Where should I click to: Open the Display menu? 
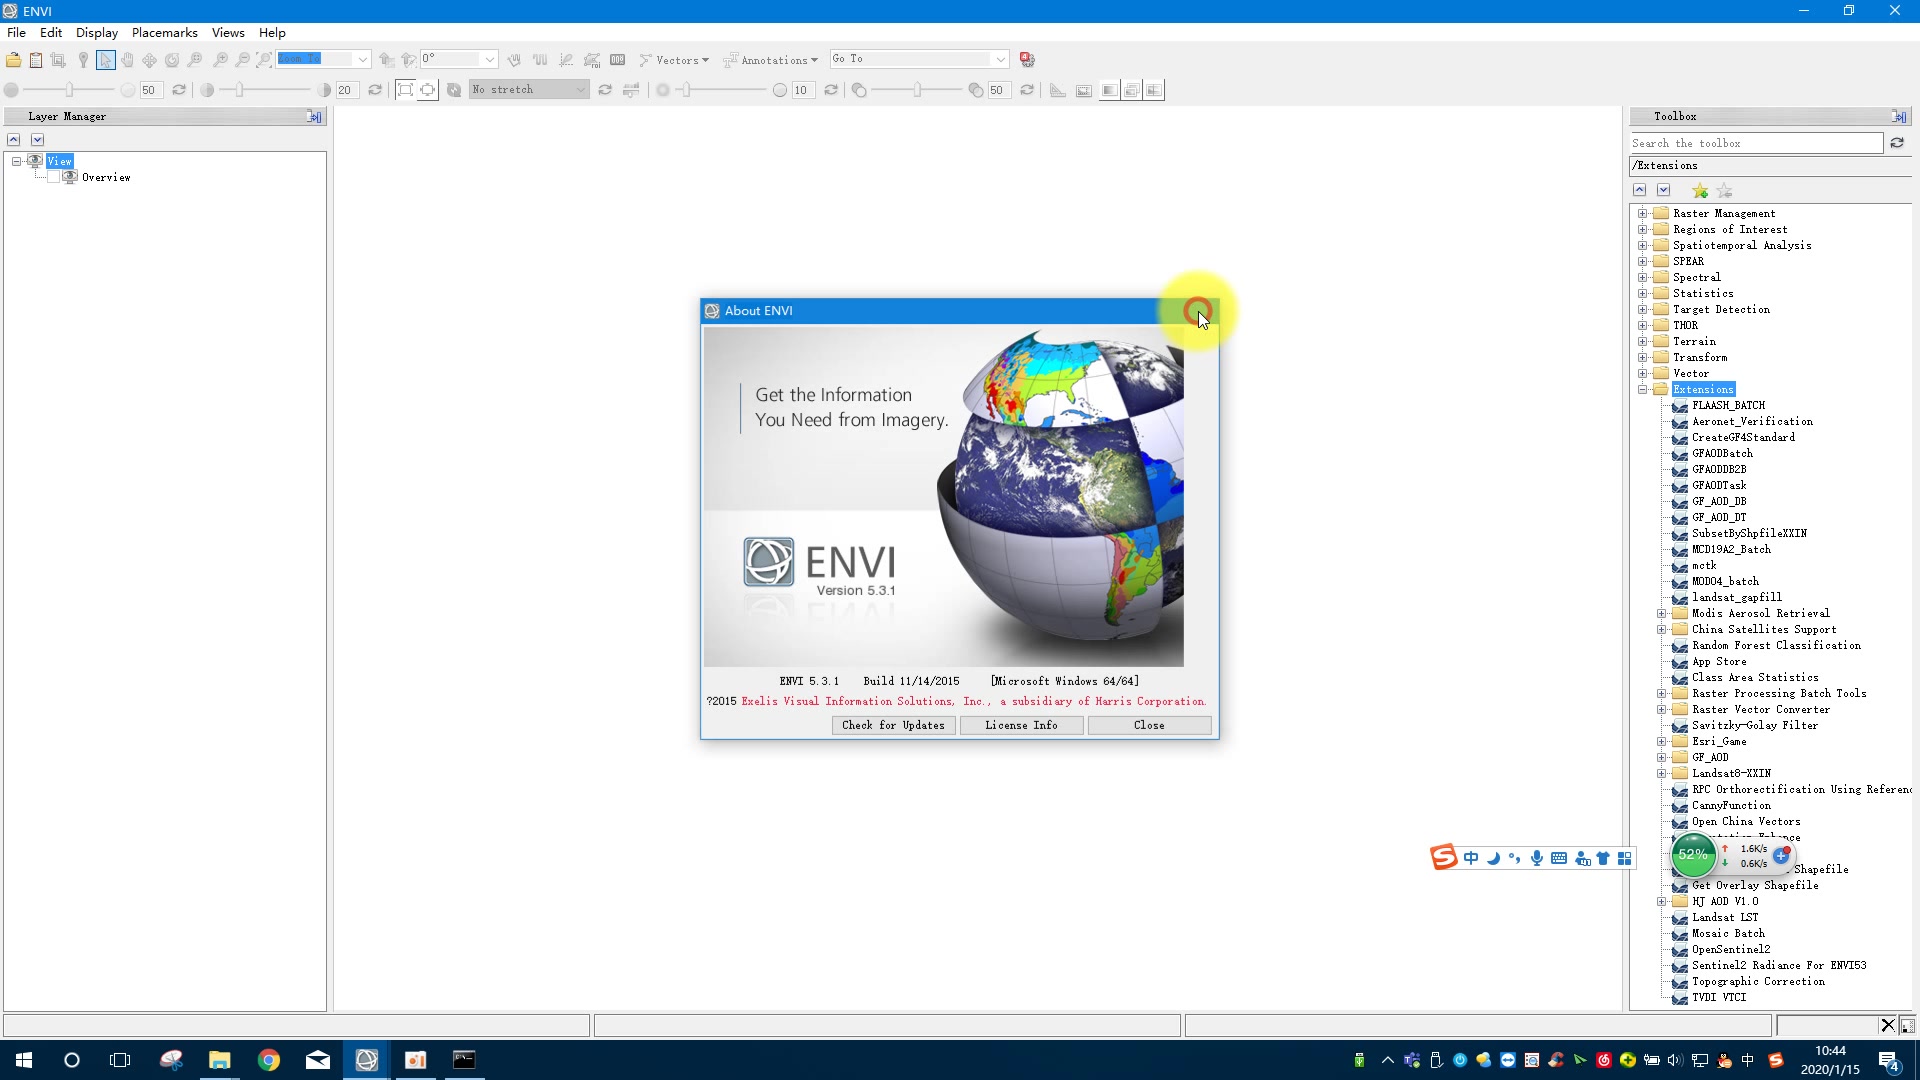coord(96,32)
